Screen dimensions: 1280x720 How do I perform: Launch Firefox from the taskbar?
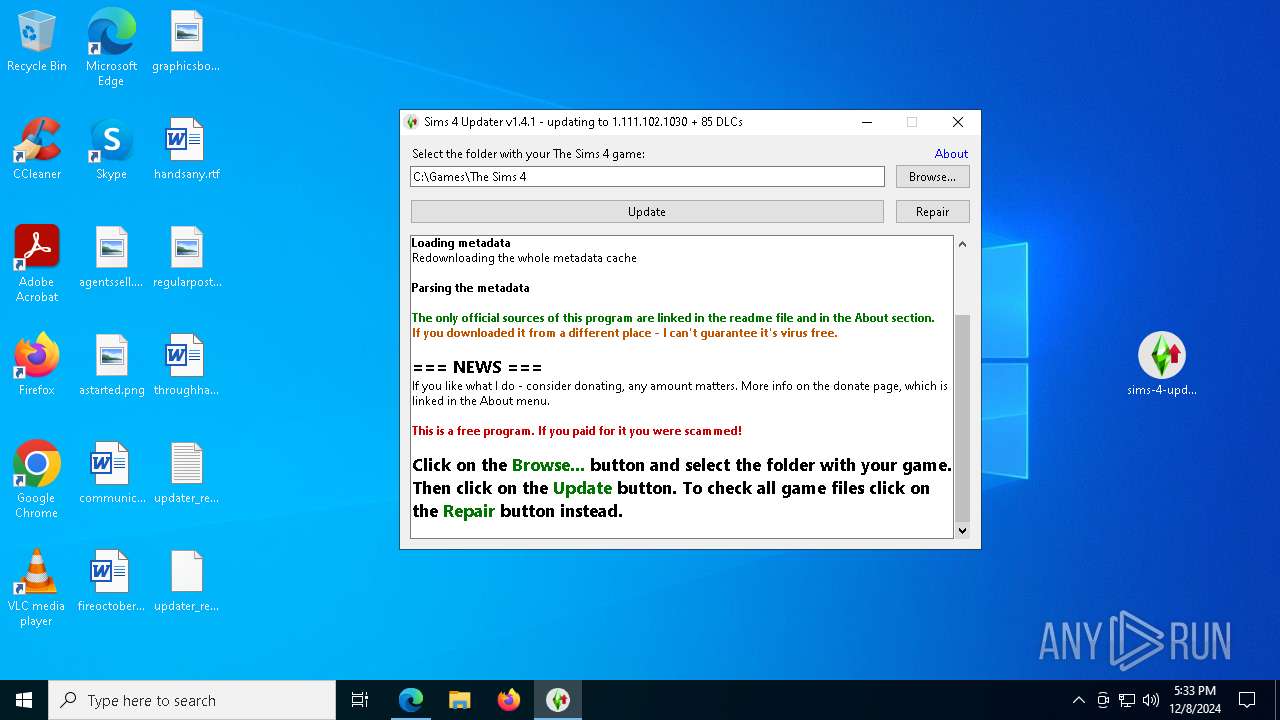pyautogui.click(x=509, y=700)
